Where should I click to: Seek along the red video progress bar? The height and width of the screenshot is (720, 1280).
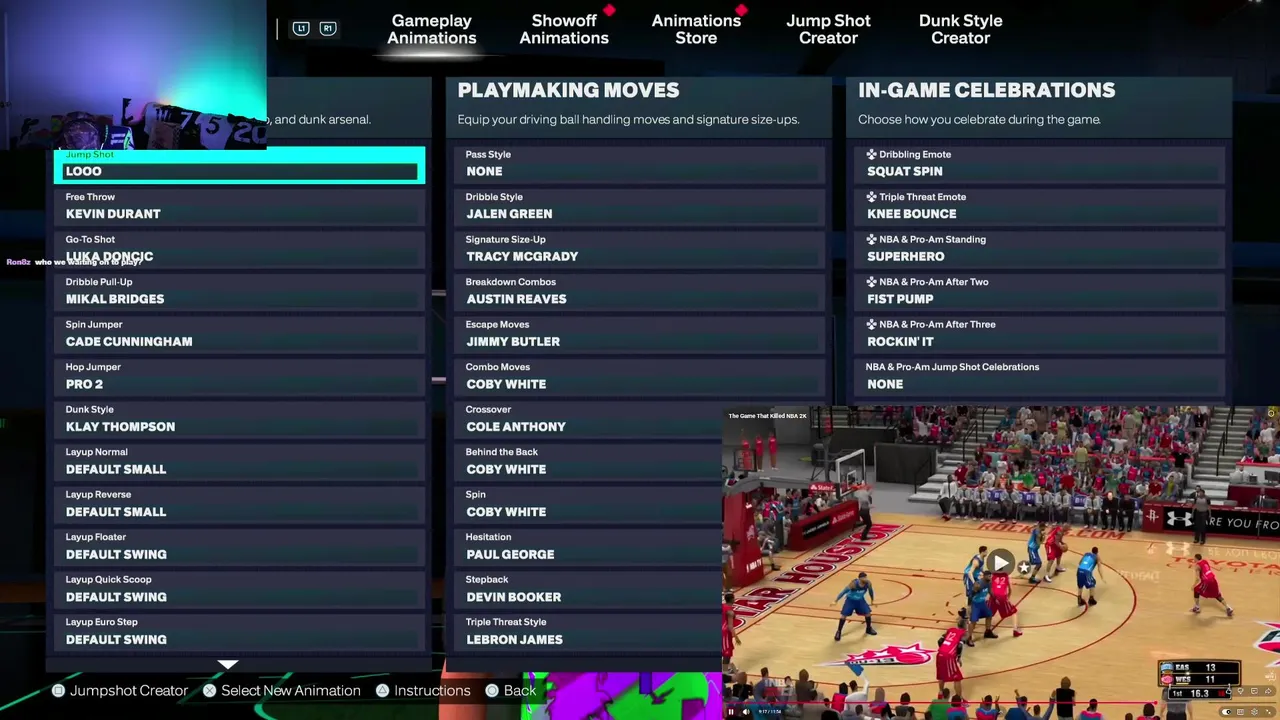[x=940, y=702]
